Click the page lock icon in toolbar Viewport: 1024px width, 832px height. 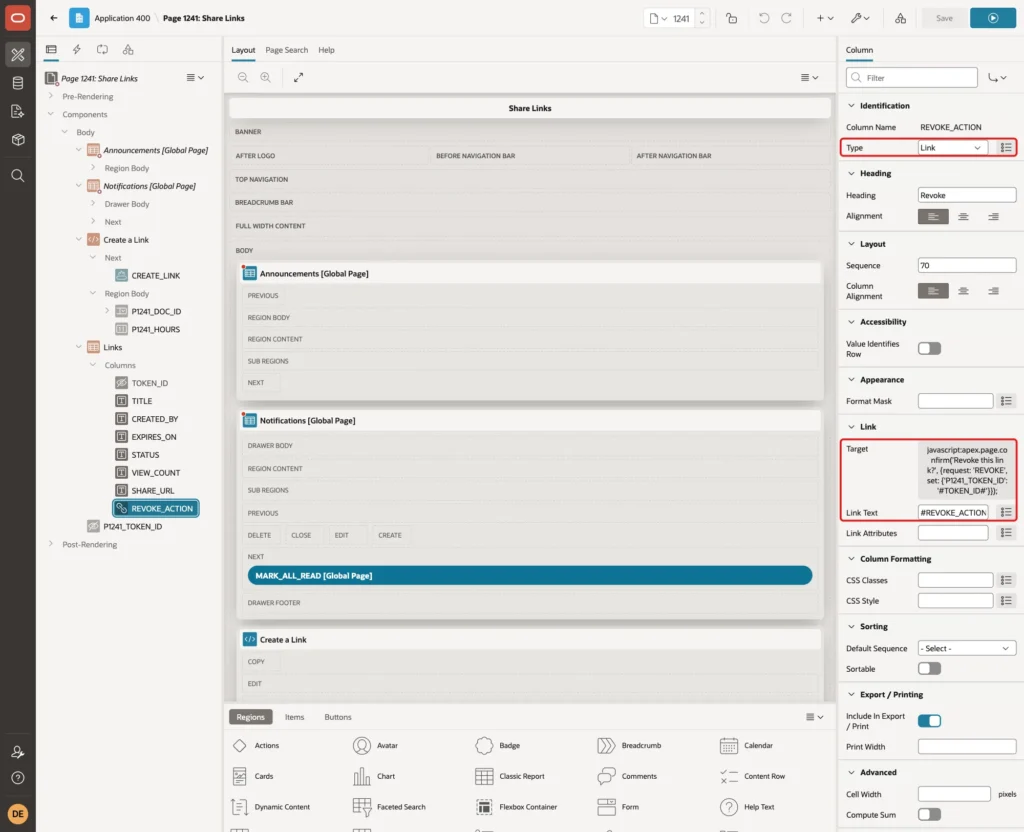point(731,18)
